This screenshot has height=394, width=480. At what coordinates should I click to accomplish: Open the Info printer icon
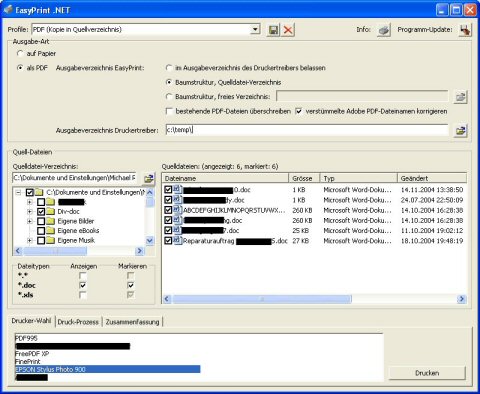[384, 30]
